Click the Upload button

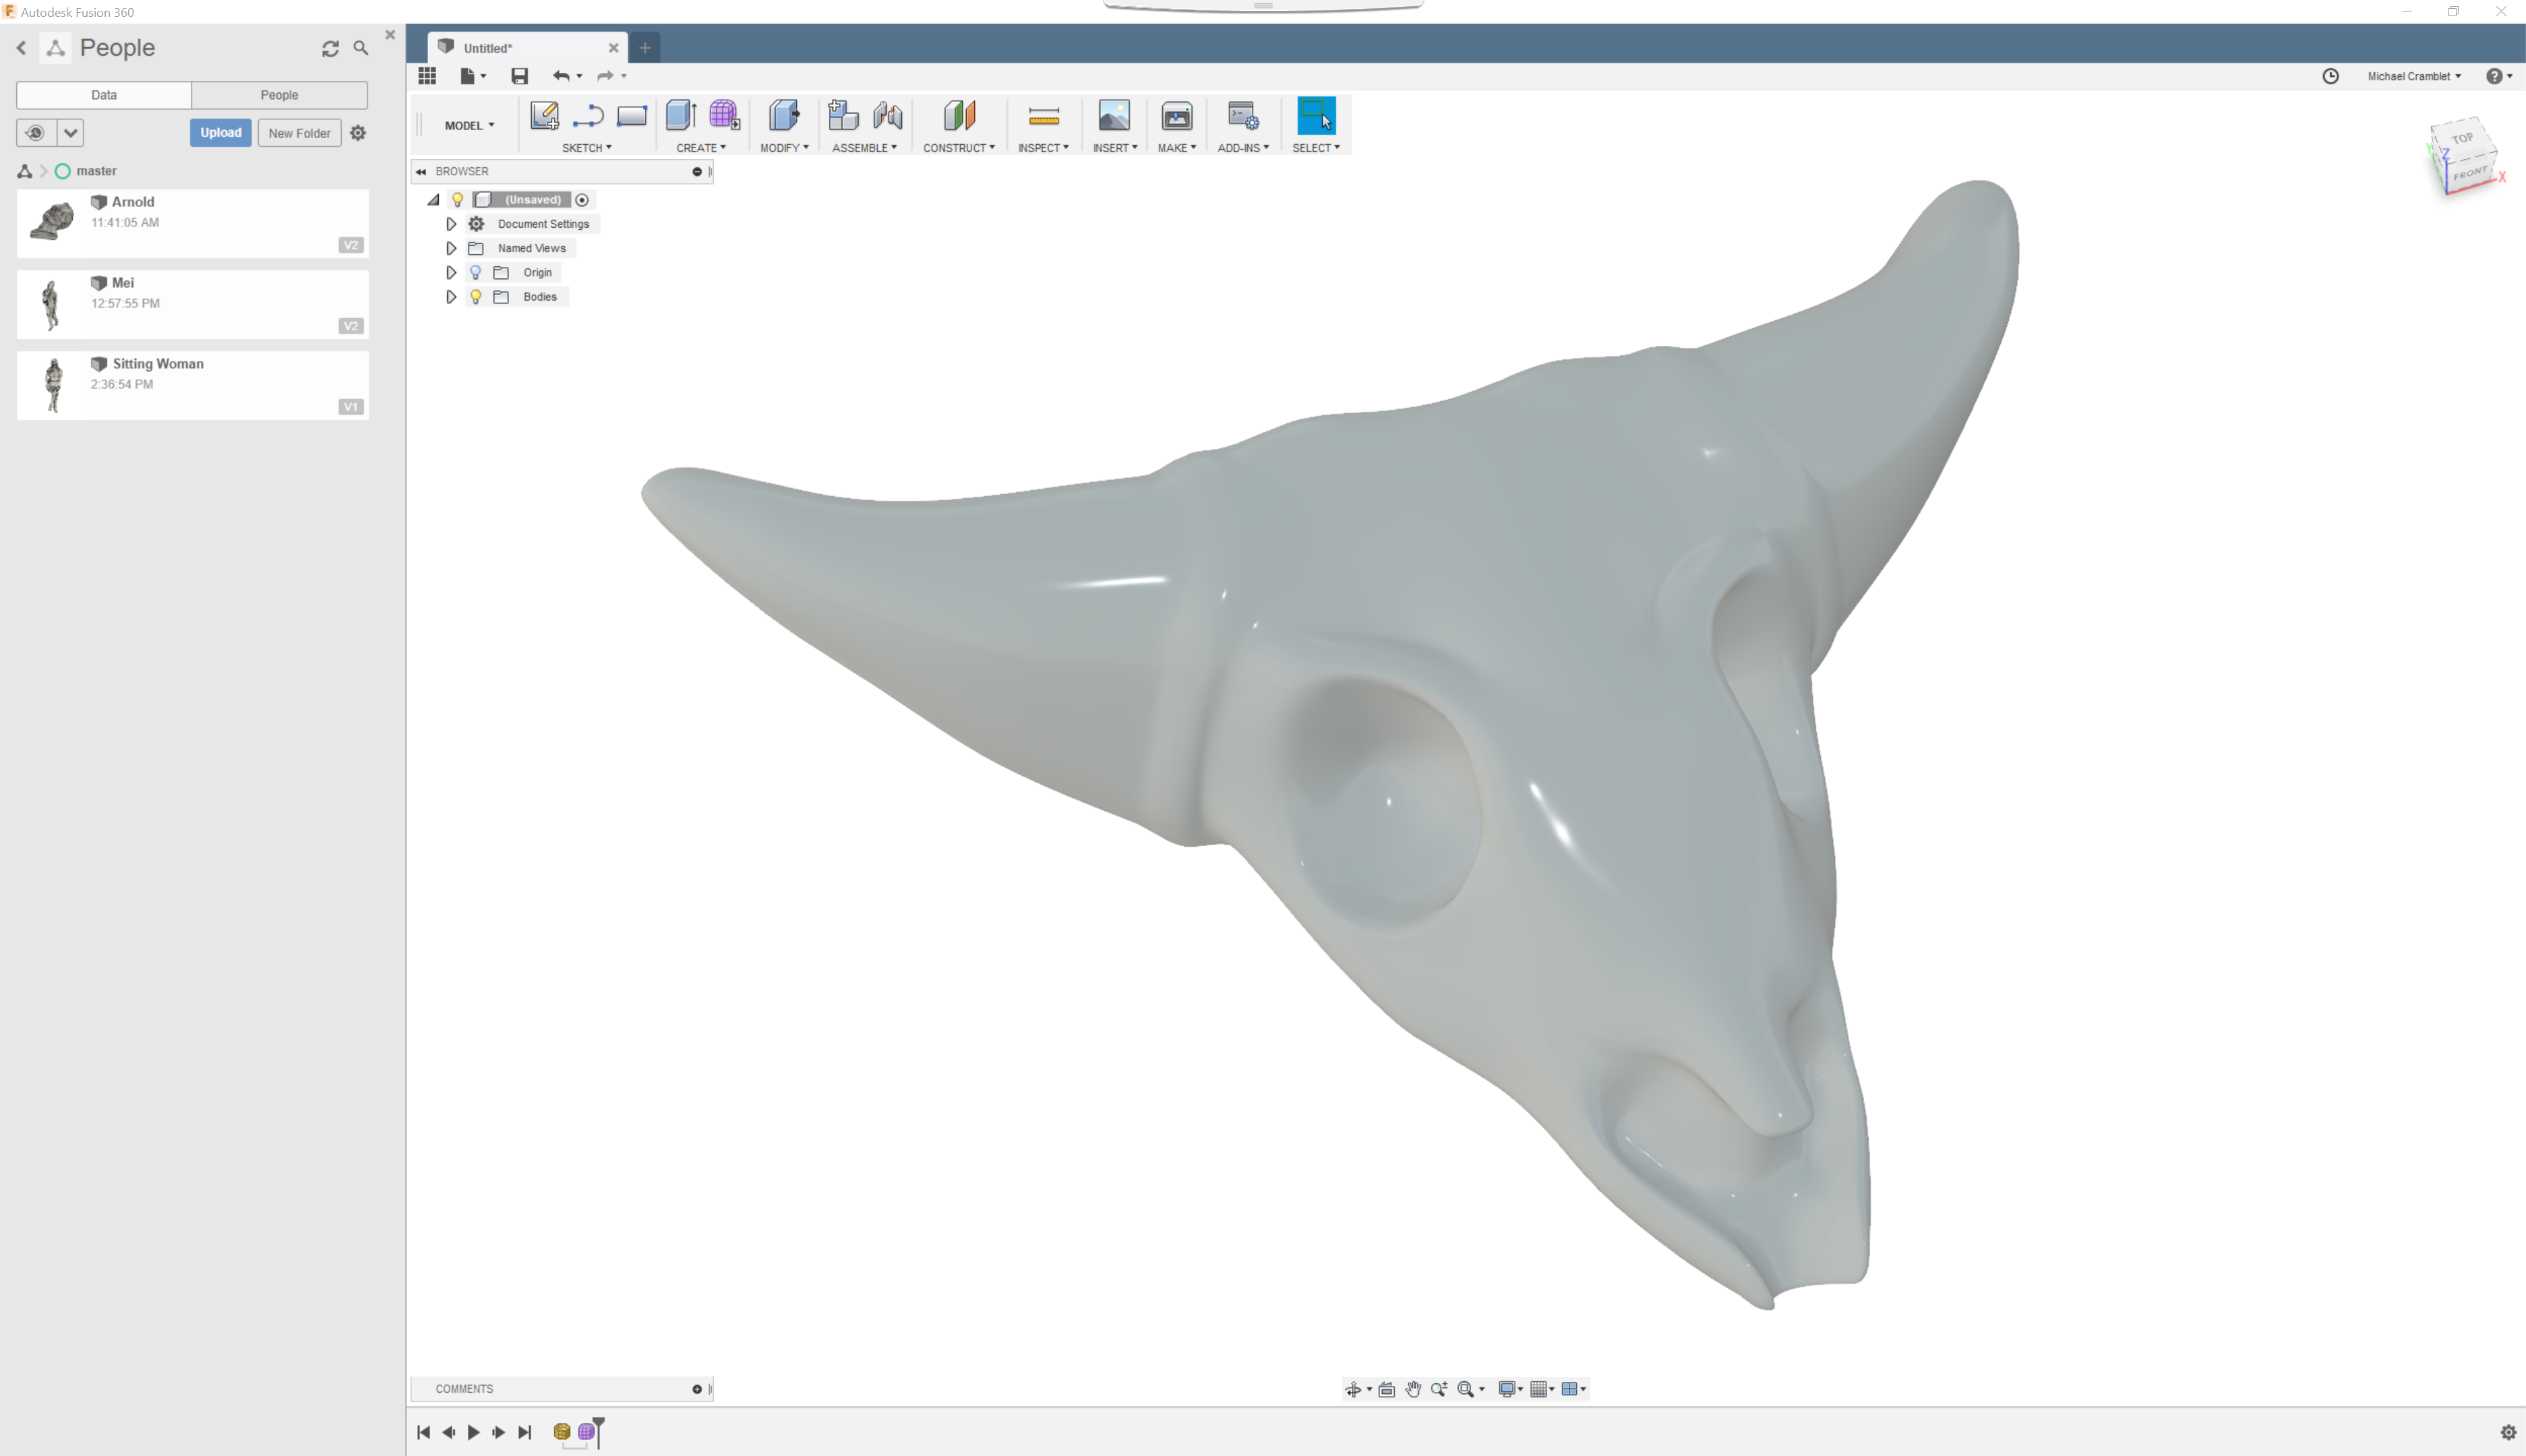(x=220, y=133)
